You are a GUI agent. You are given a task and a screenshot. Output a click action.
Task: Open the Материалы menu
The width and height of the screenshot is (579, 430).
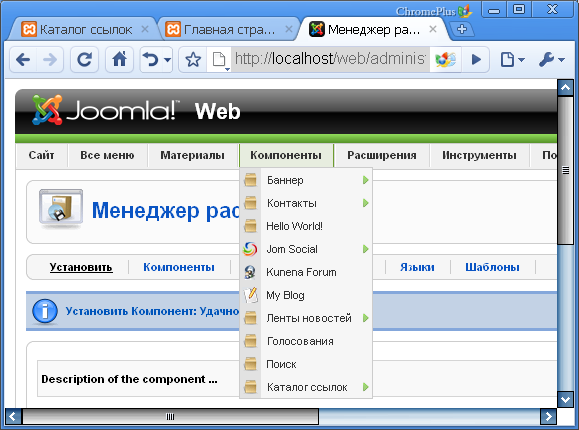tap(192, 155)
